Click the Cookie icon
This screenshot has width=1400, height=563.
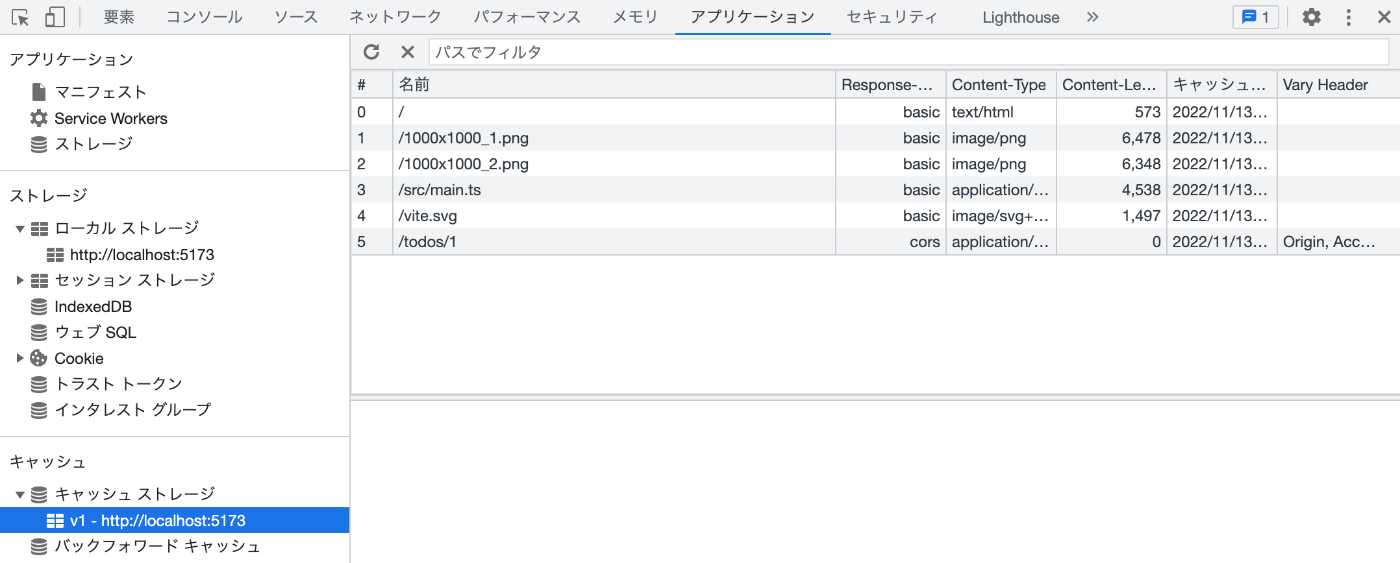click(x=39, y=358)
